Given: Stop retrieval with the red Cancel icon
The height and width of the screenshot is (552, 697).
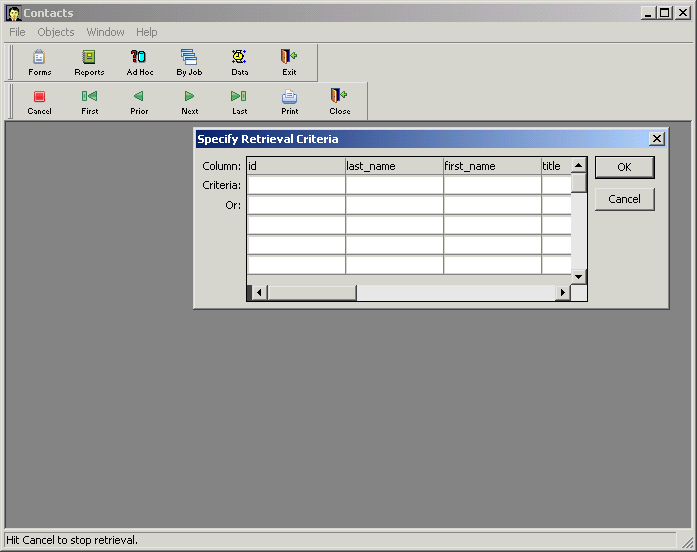Looking at the screenshot, I should 39,102.
